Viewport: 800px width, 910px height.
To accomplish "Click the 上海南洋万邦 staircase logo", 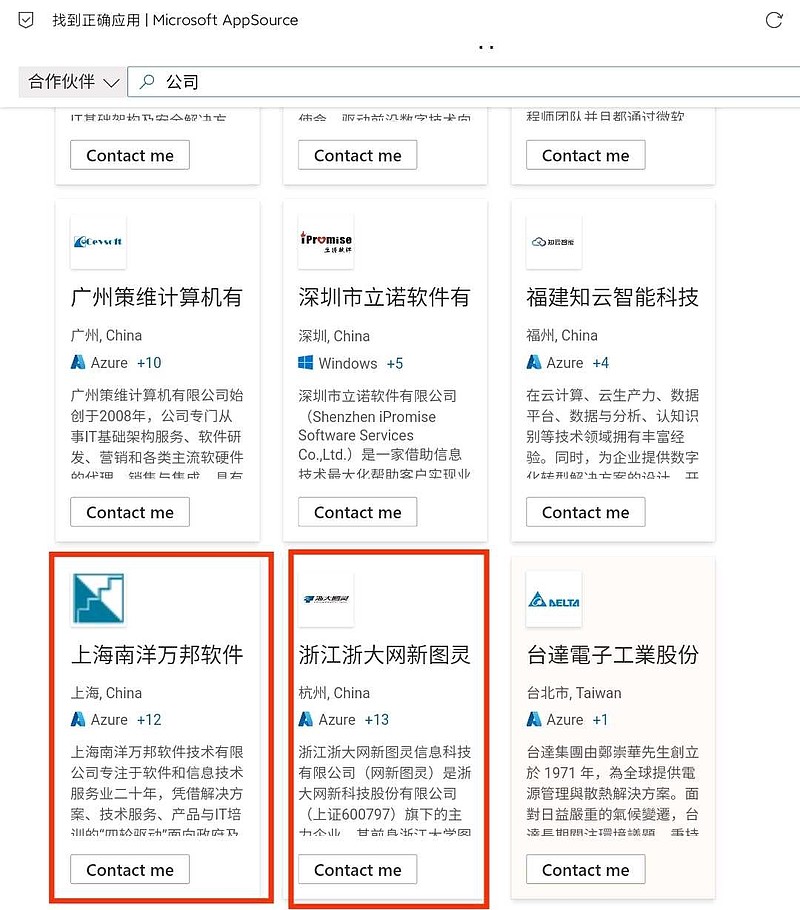I will coord(98,599).
